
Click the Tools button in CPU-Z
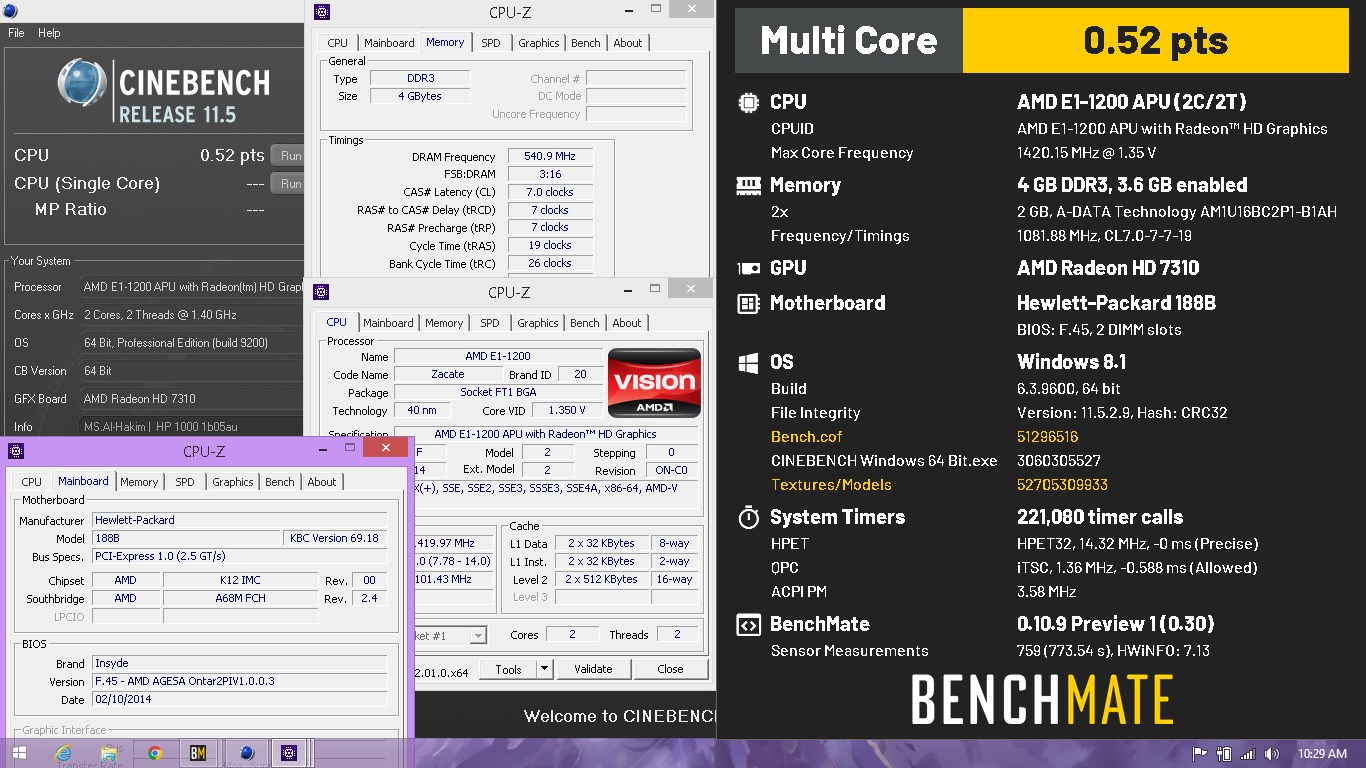point(508,669)
